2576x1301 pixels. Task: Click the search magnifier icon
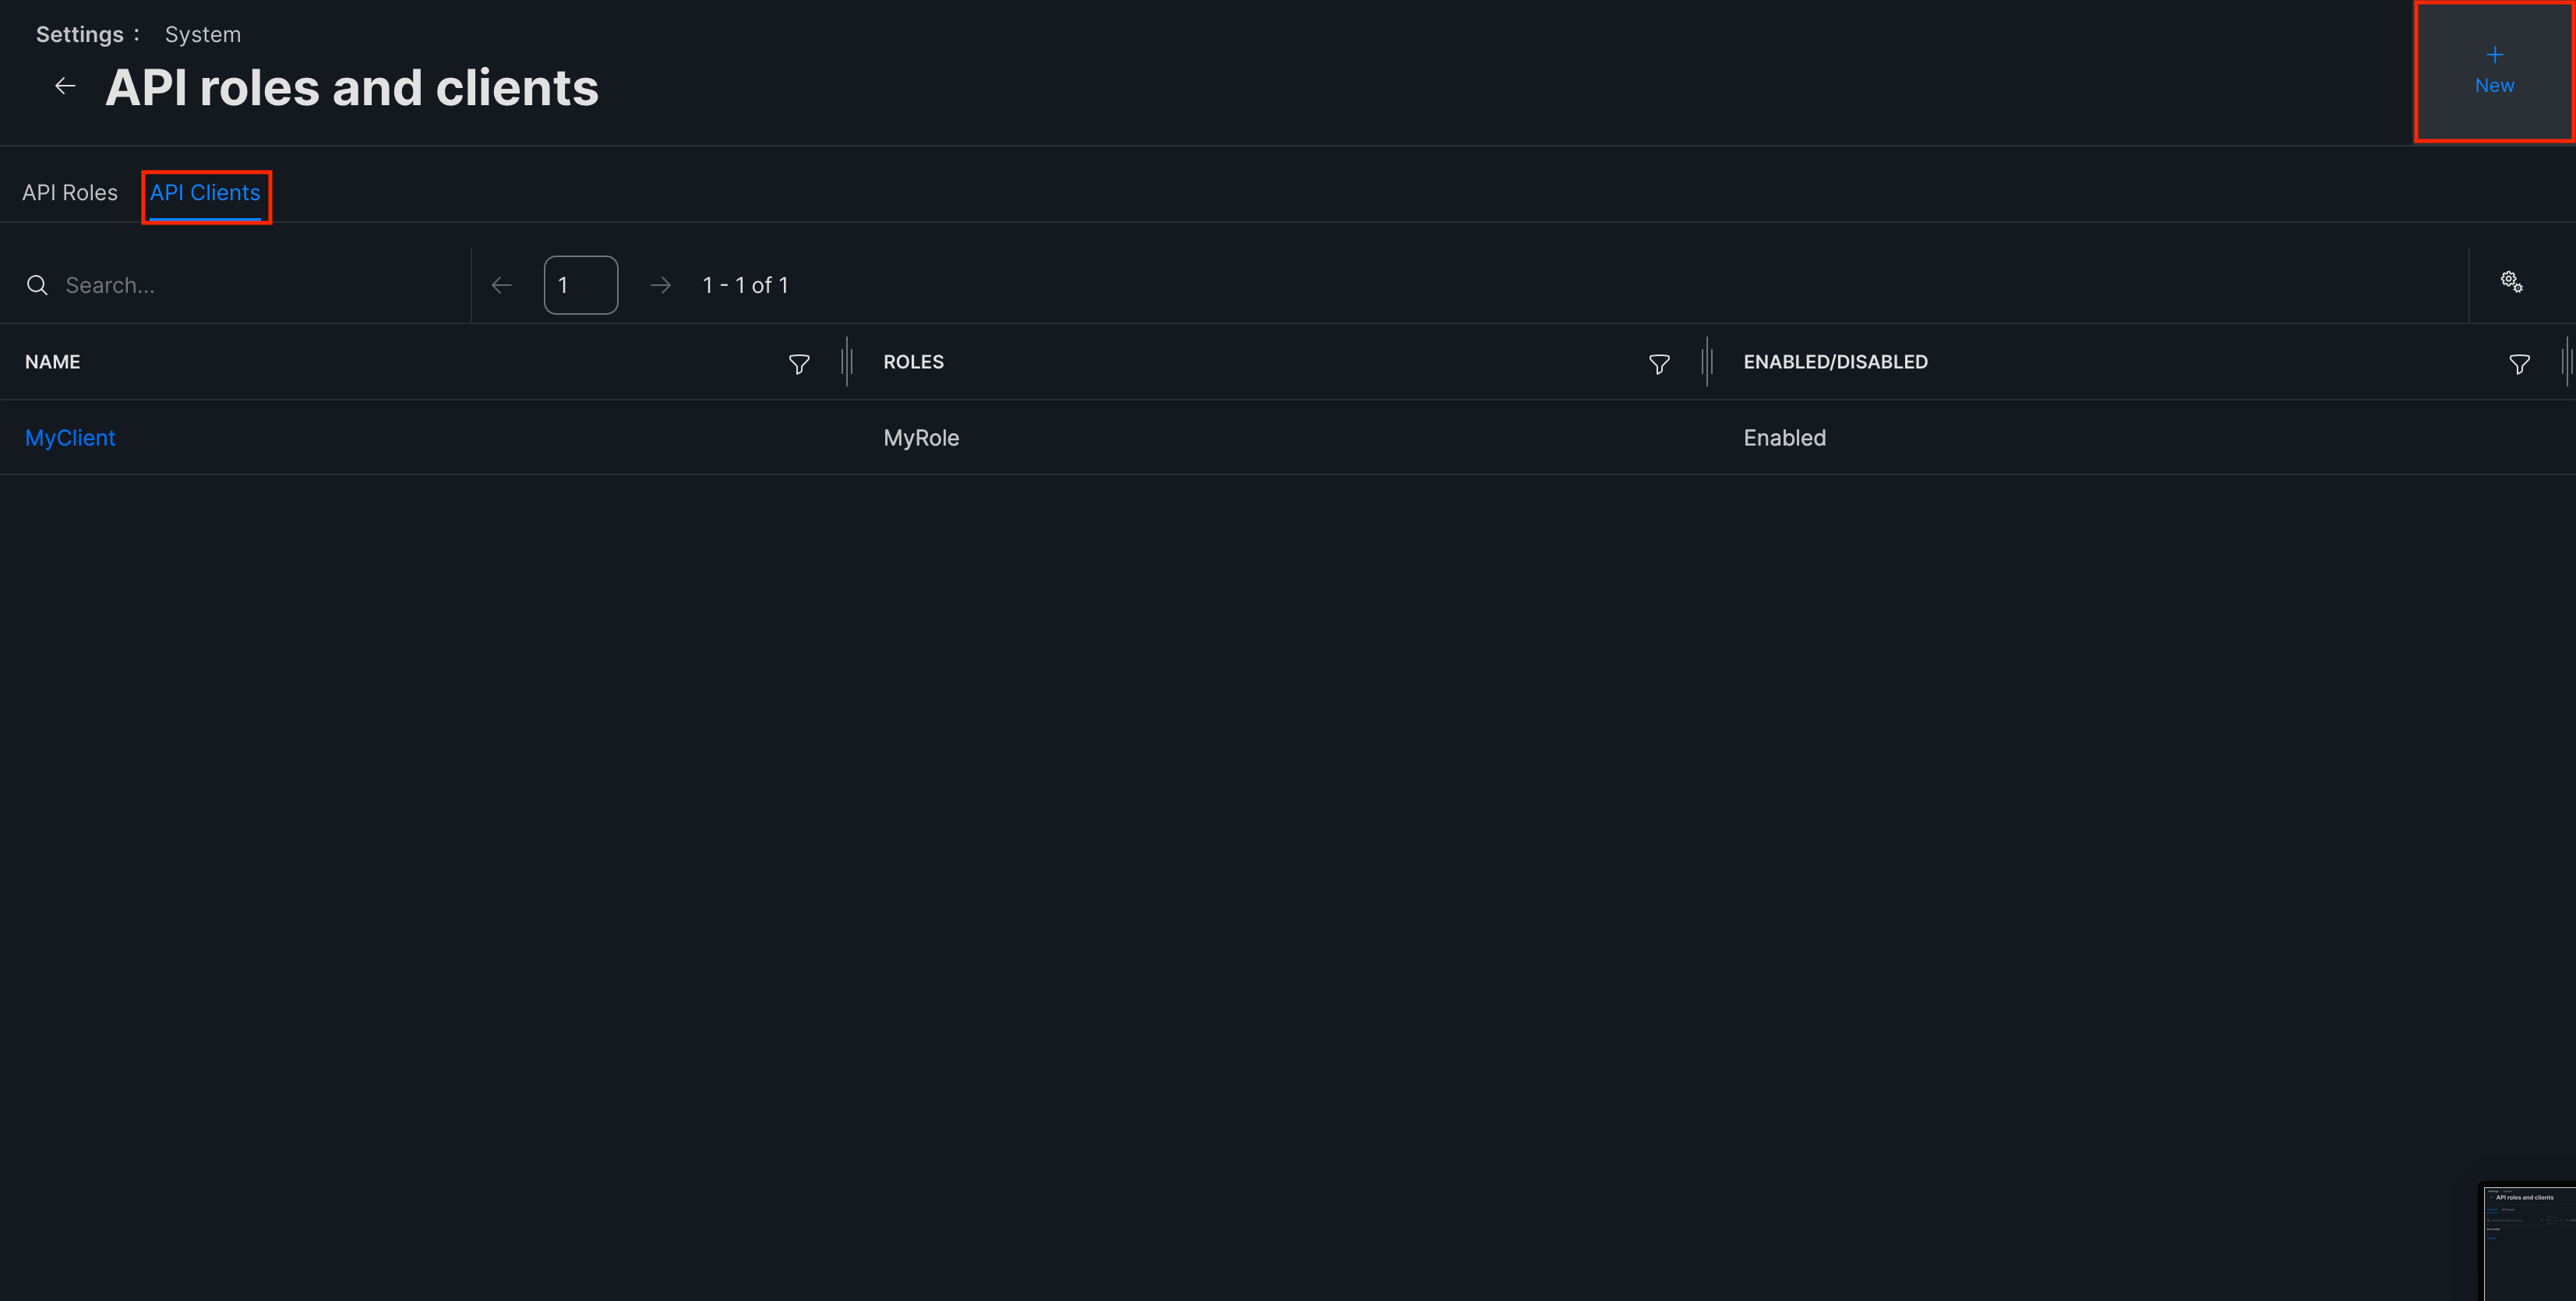point(37,286)
